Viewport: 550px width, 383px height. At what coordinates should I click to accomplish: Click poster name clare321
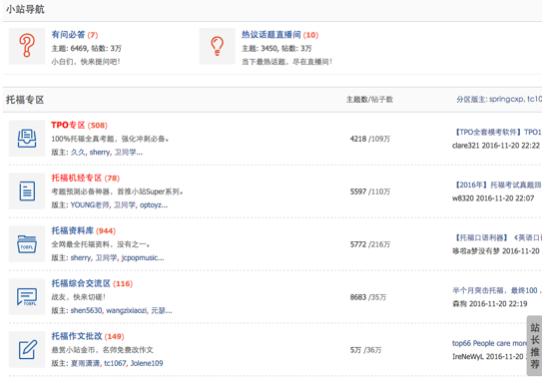coord(465,146)
